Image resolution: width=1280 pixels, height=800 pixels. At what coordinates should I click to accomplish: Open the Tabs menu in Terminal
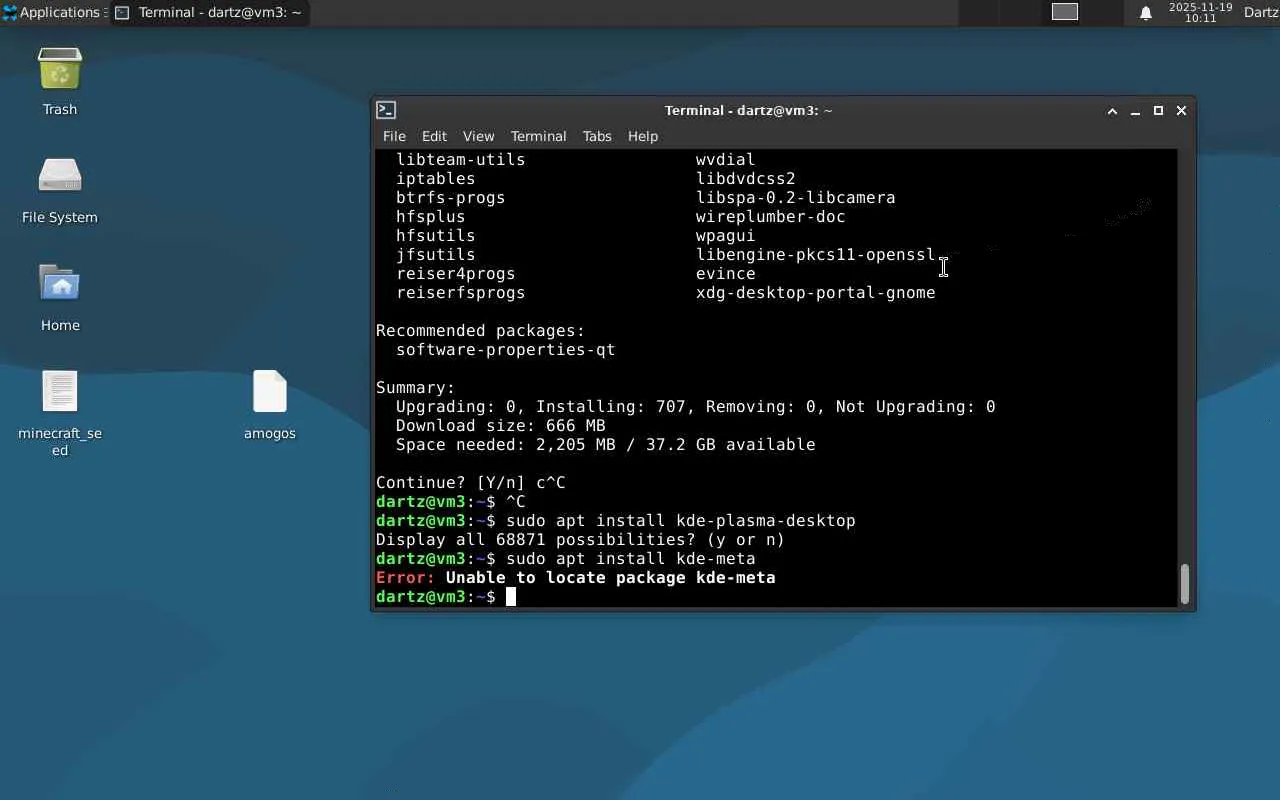597,136
